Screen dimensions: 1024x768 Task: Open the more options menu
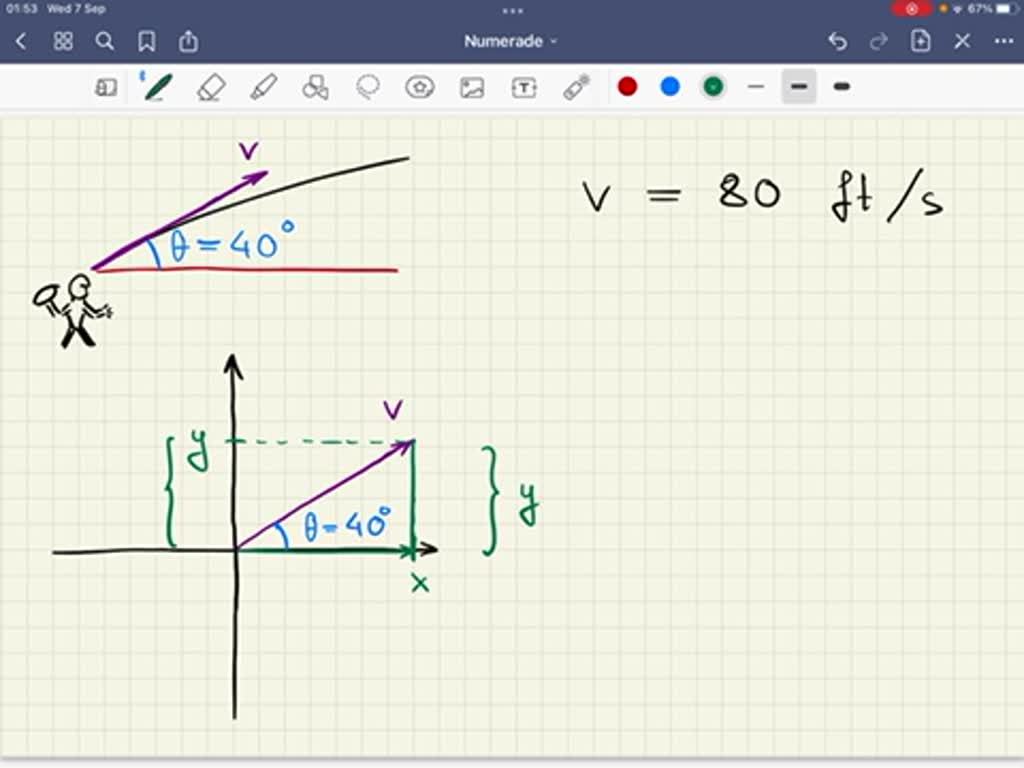(1004, 41)
